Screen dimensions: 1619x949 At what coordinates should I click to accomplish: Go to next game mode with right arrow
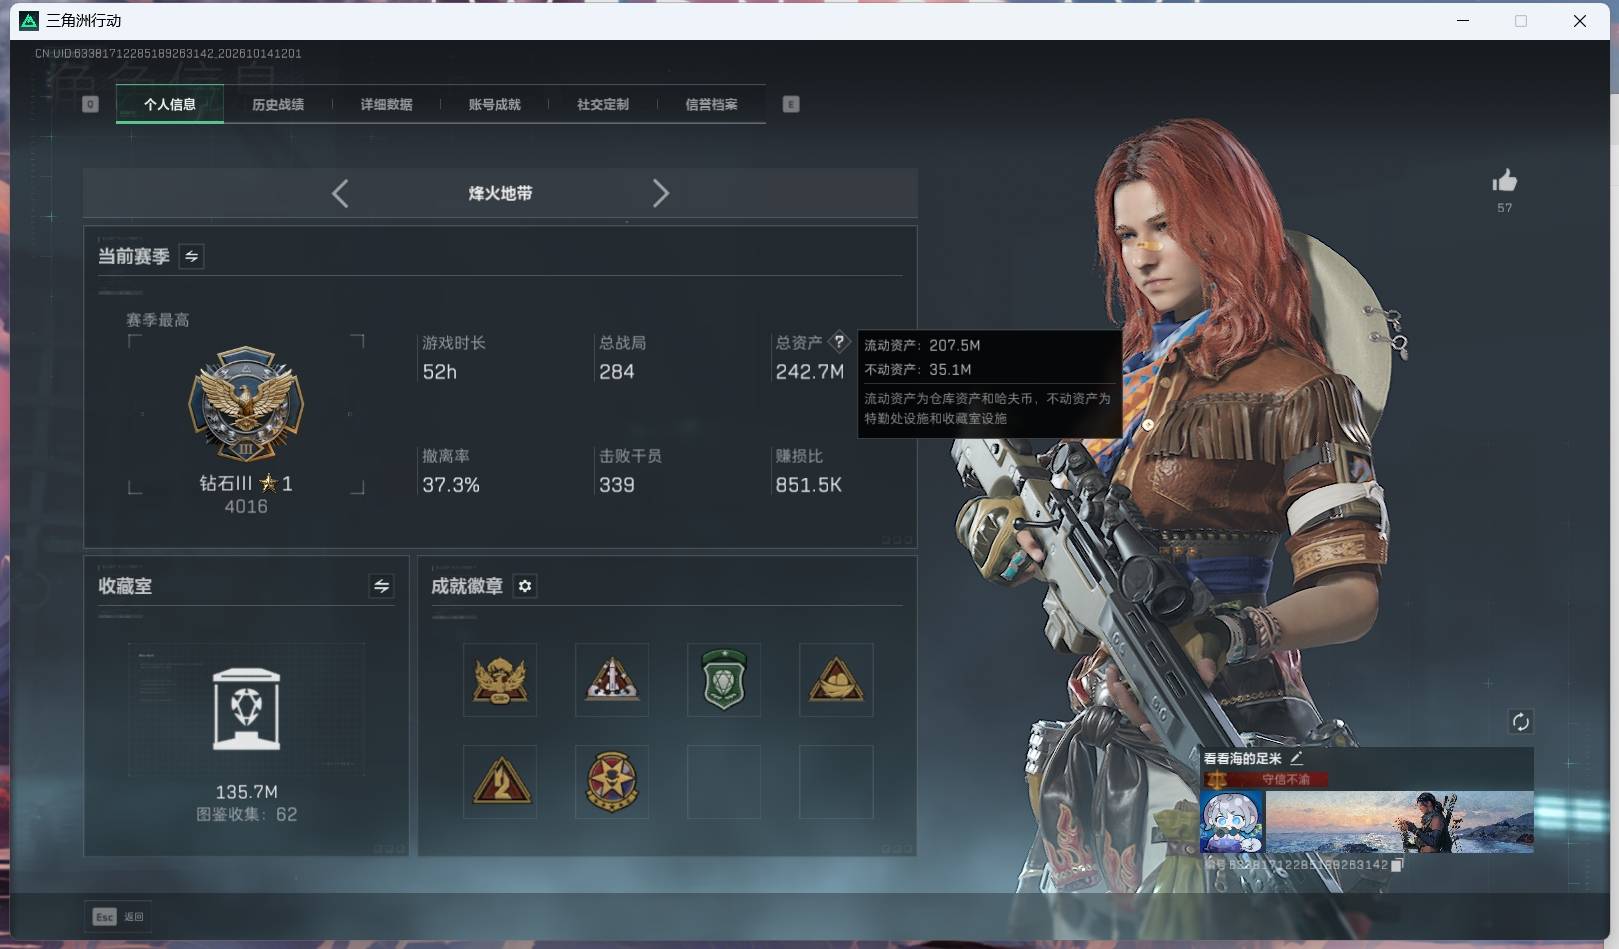[x=660, y=193]
